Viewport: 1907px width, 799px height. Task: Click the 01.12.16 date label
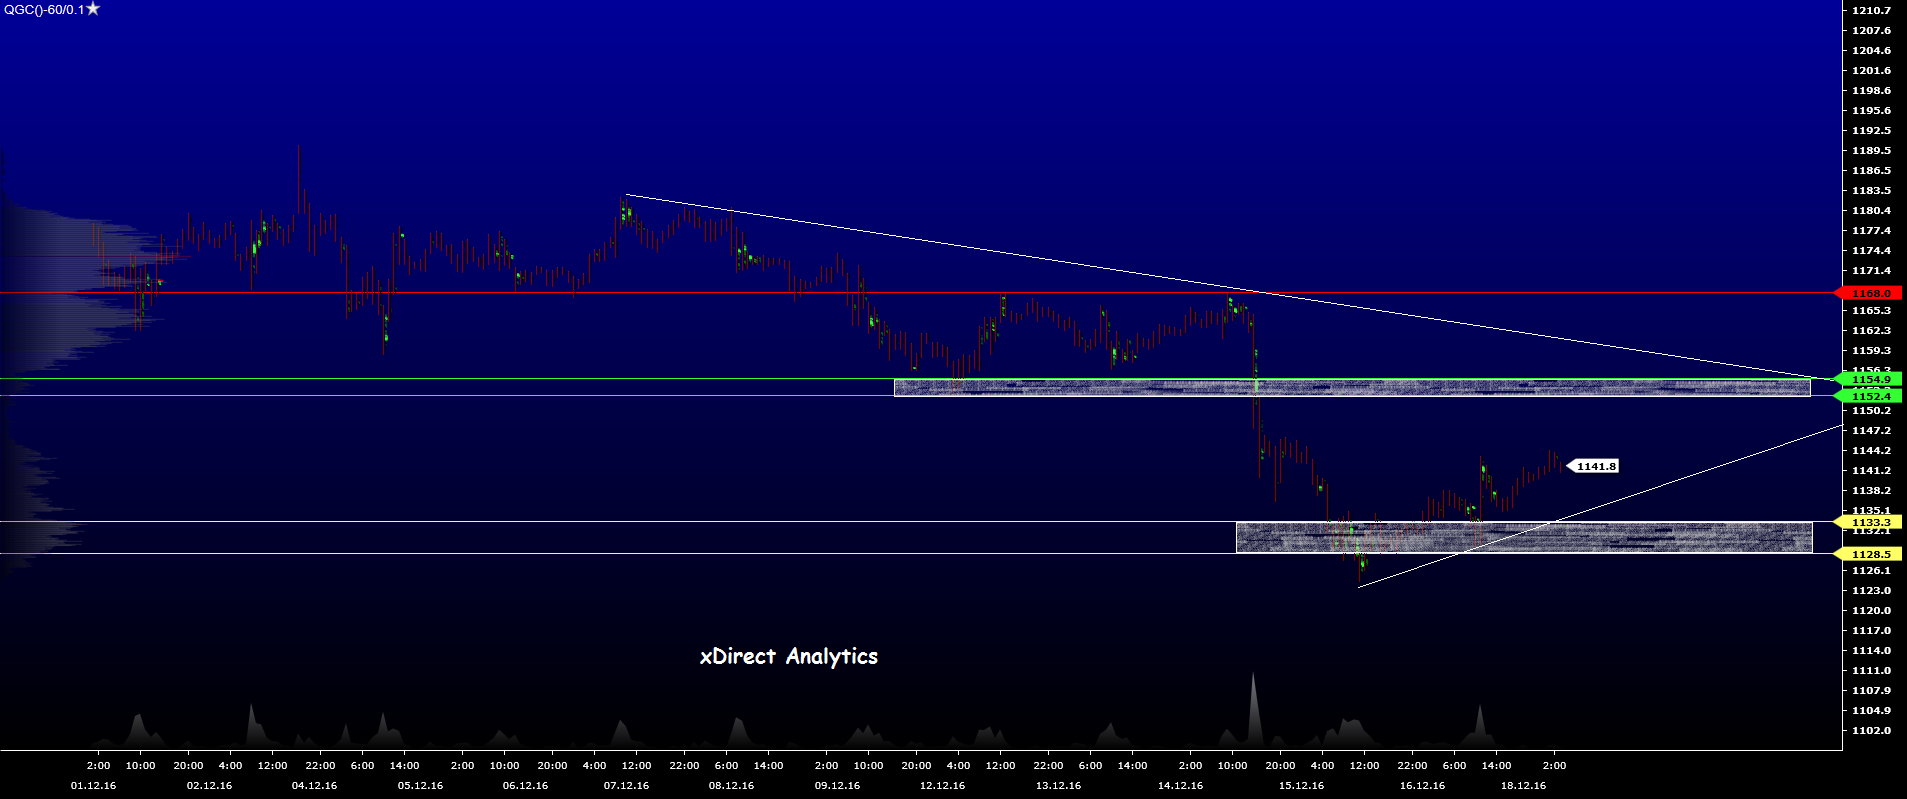93,785
